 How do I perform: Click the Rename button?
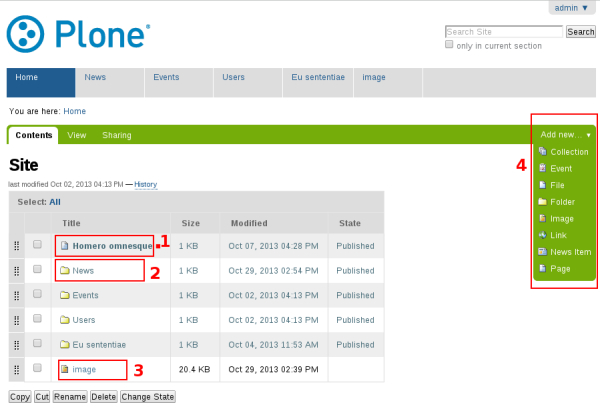(x=70, y=397)
